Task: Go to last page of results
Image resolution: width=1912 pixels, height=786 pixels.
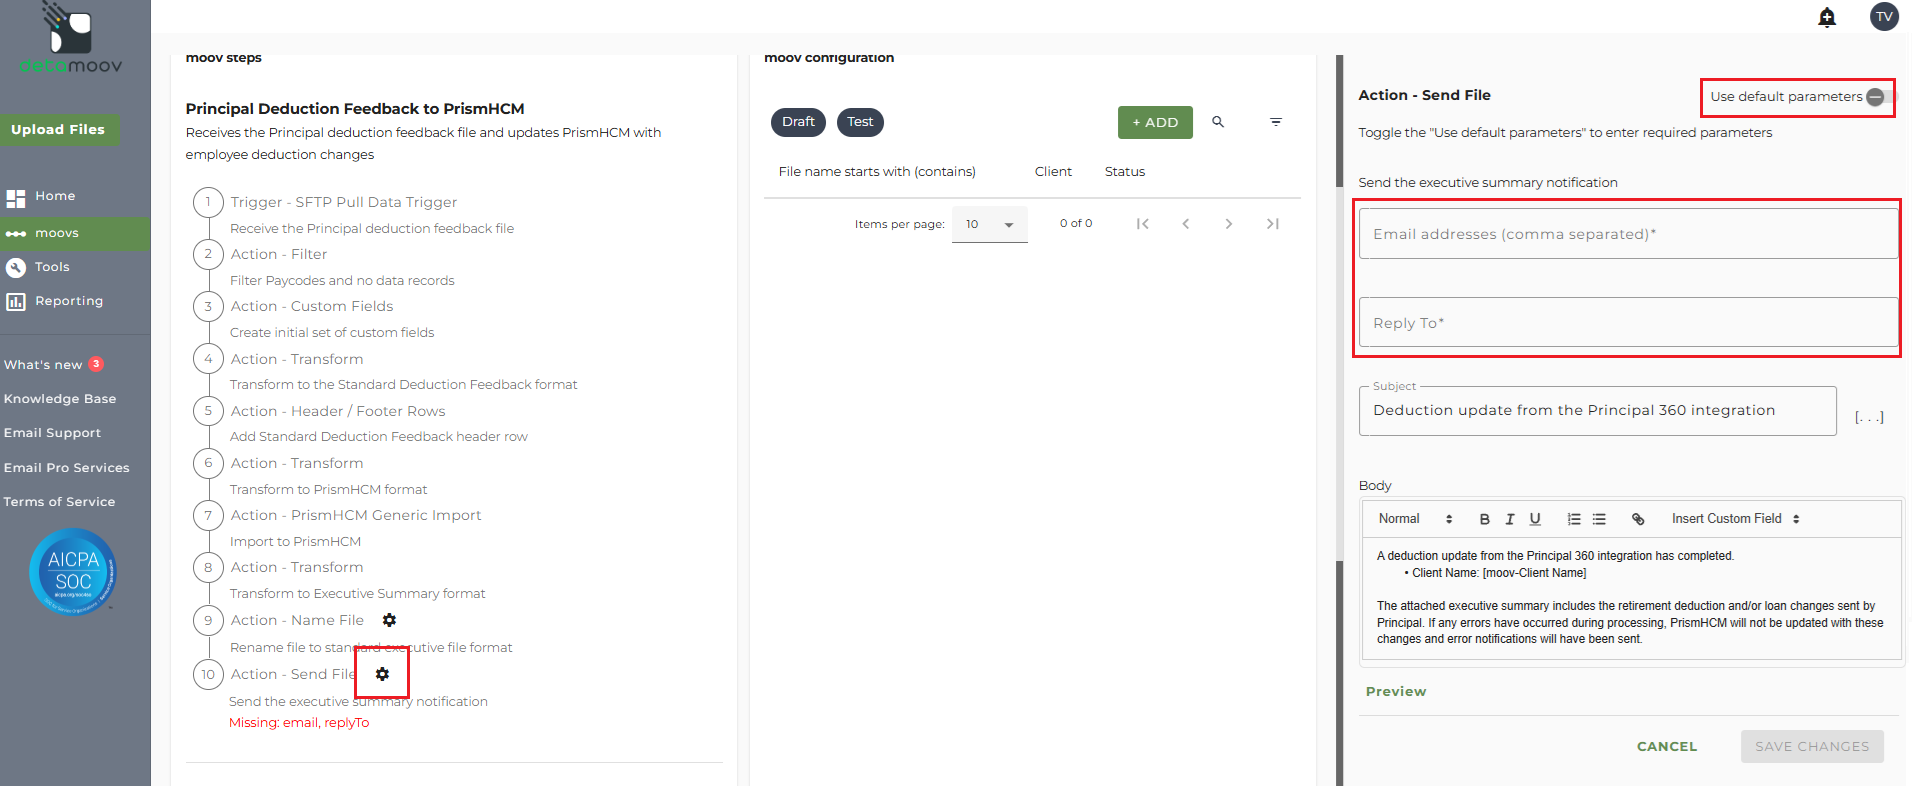Action: 1273,224
